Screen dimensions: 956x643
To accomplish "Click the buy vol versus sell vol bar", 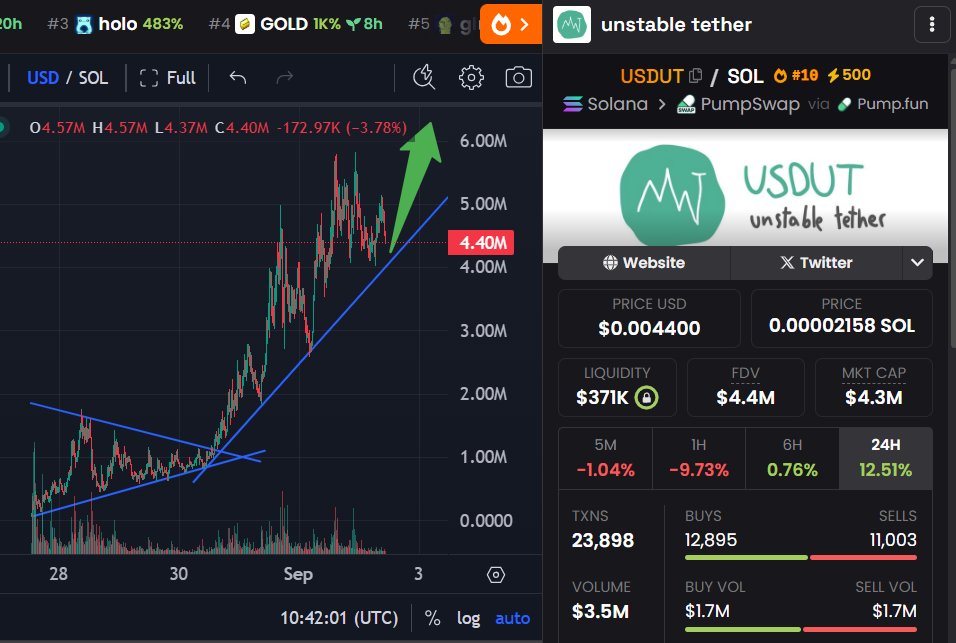I will tap(801, 629).
